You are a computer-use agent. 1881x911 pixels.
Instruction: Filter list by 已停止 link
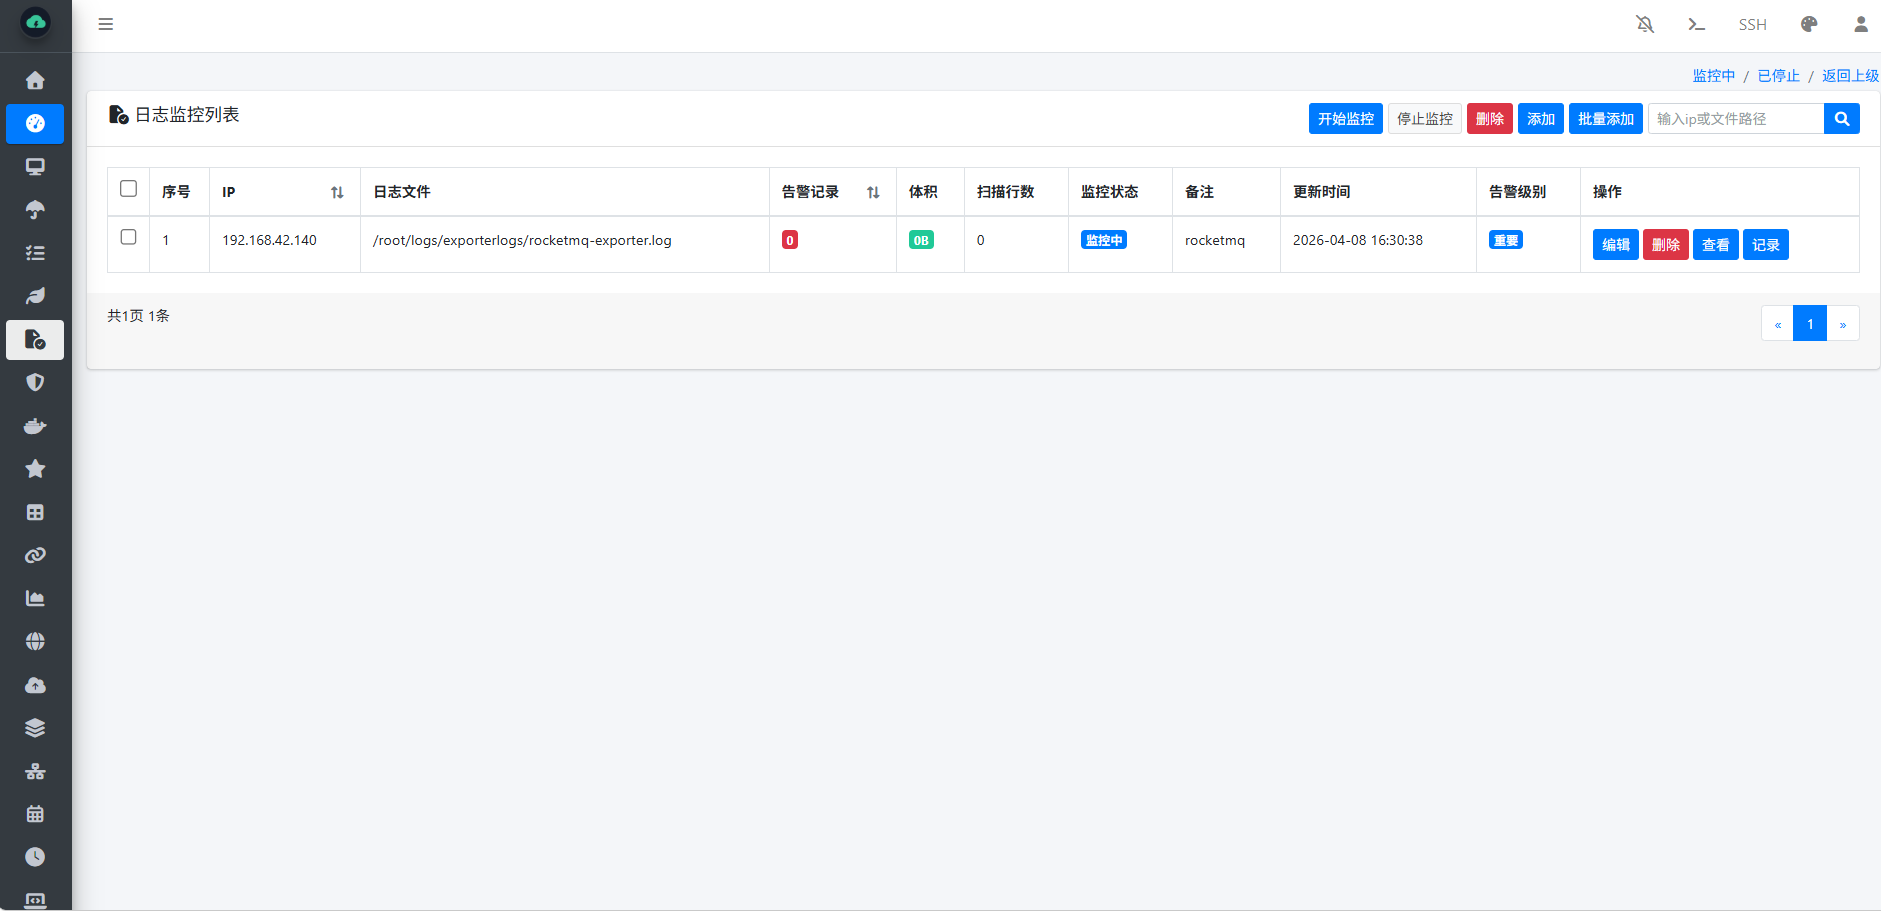[1778, 76]
